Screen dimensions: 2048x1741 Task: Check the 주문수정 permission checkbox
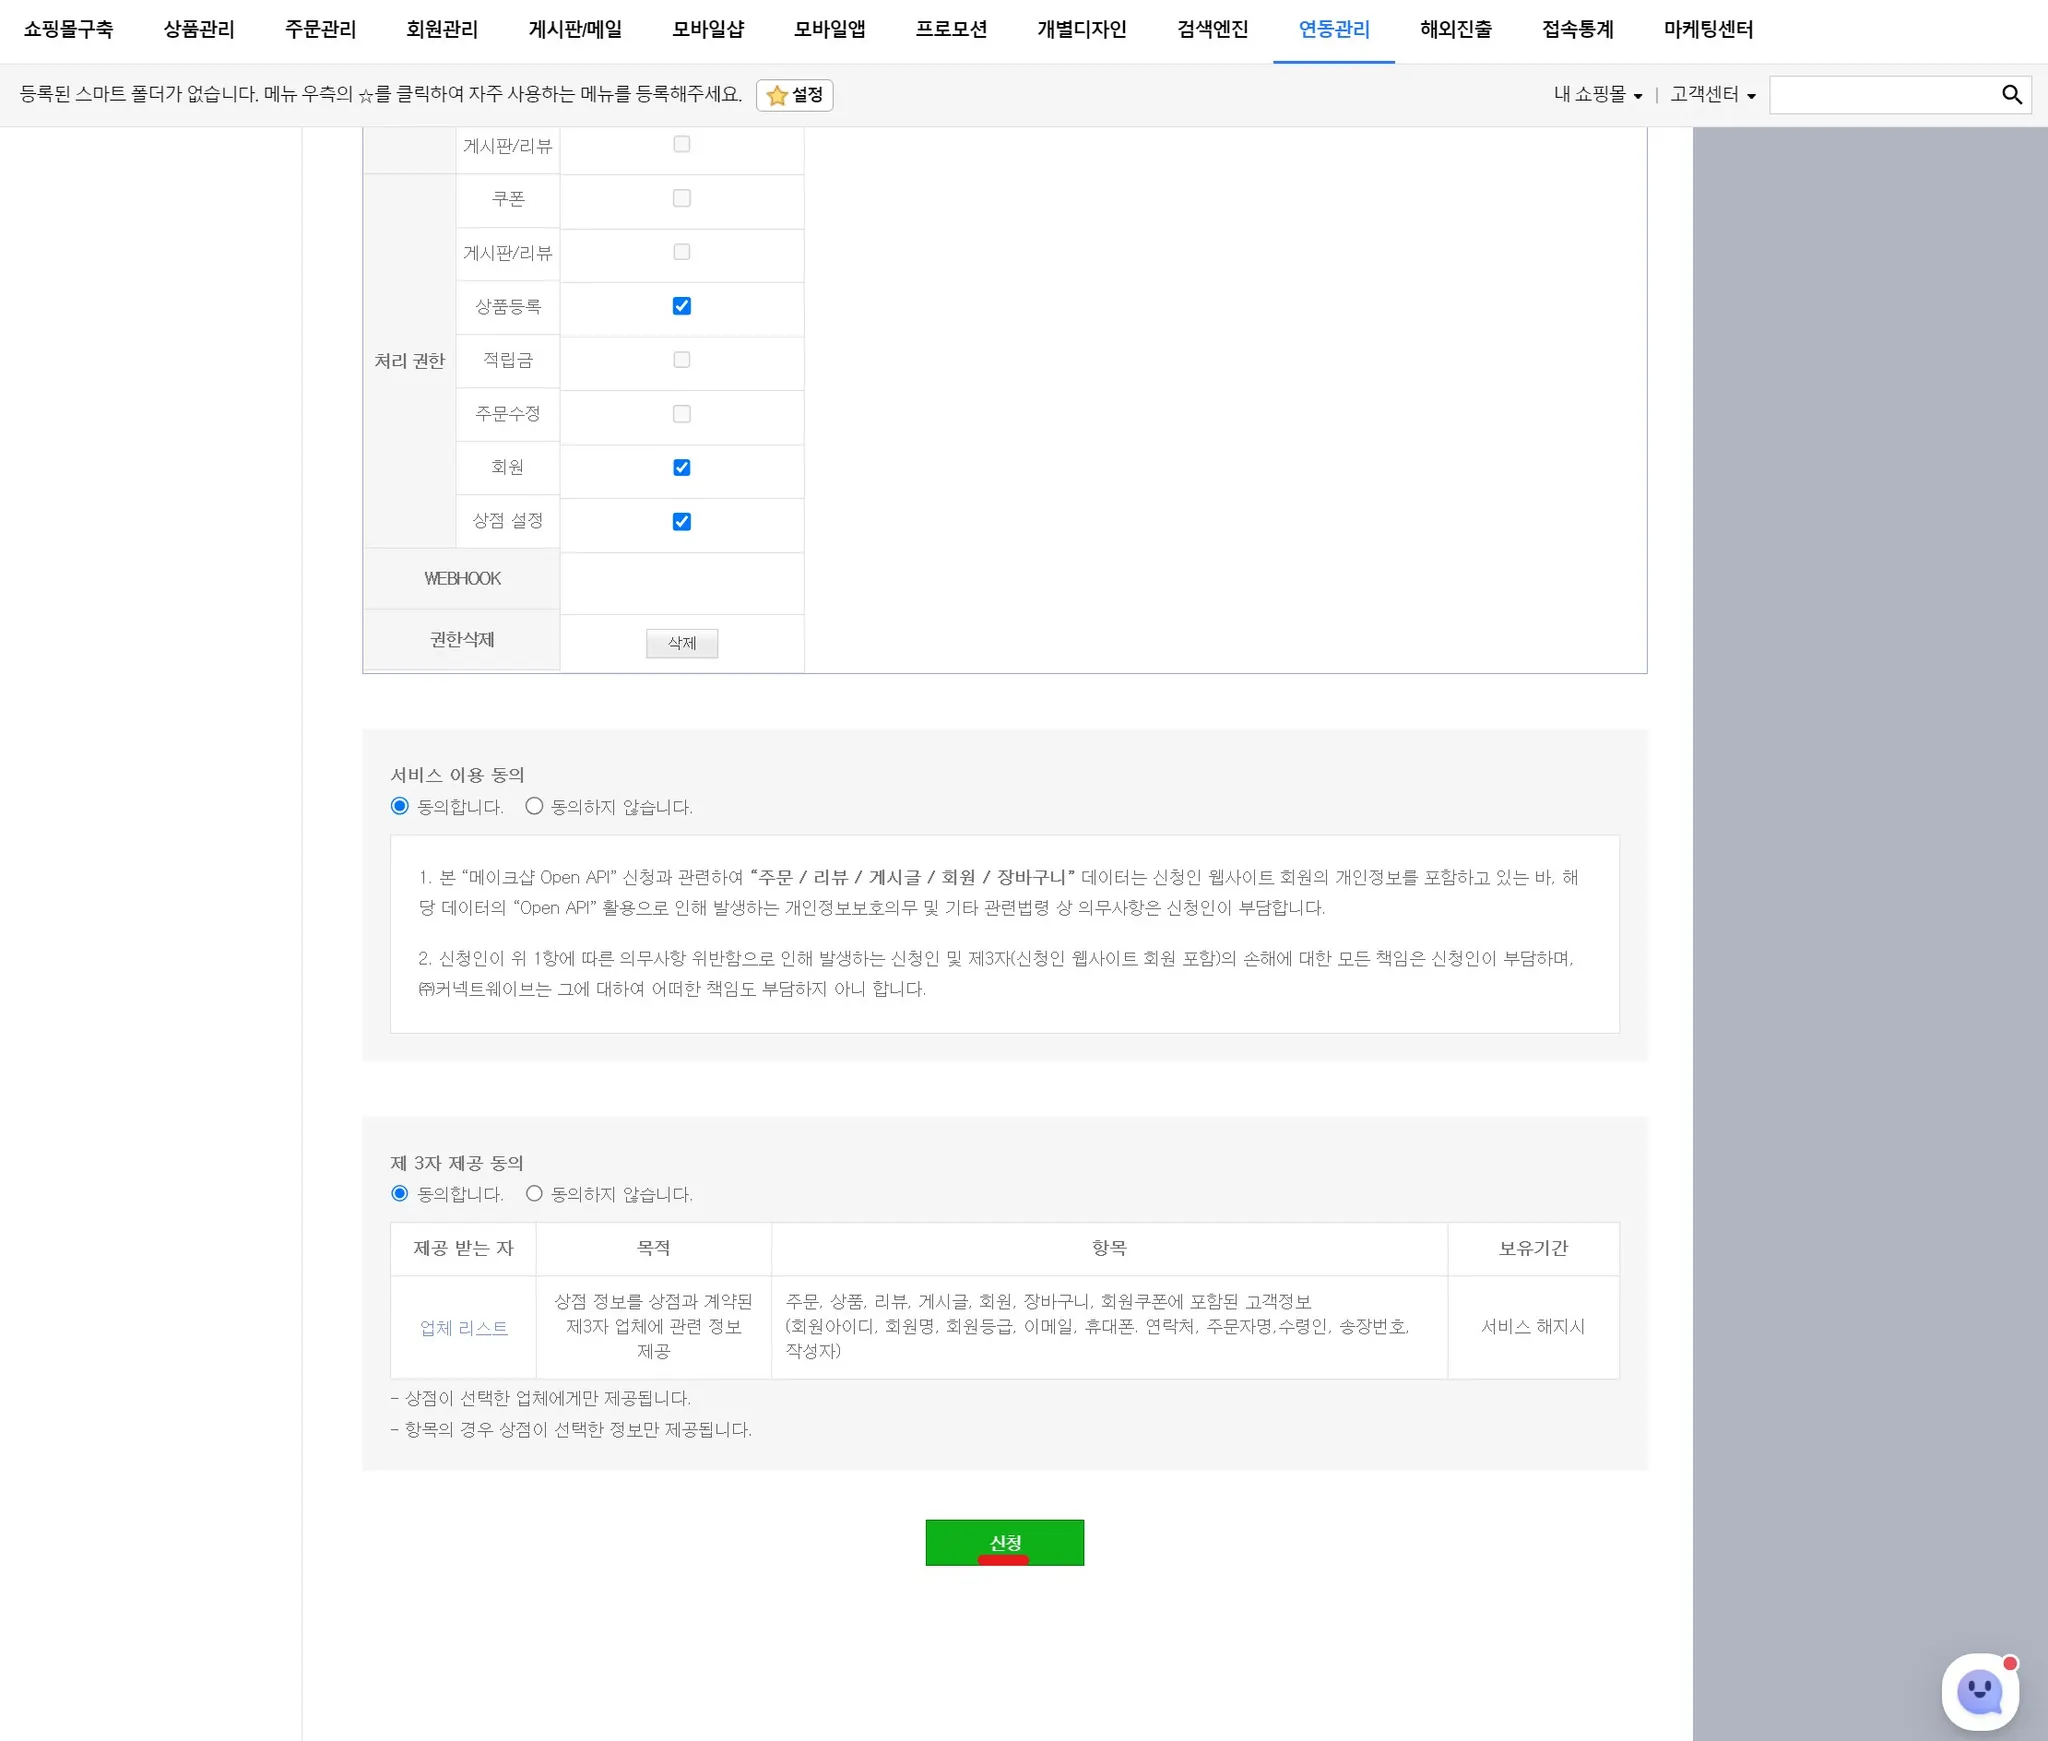pos(682,414)
